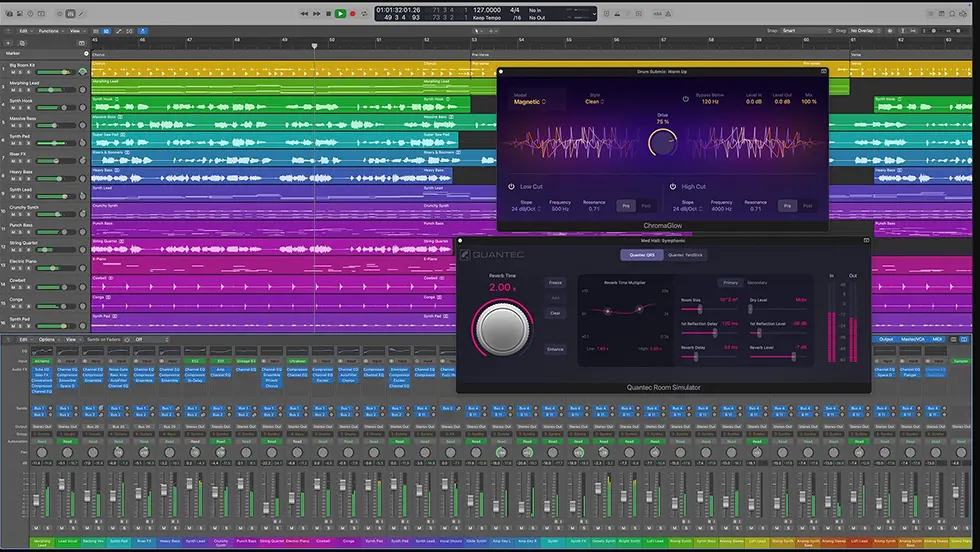Open the Loop Browser icon
The height and width of the screenshot is (552, 980).
(x=952, y=14)
